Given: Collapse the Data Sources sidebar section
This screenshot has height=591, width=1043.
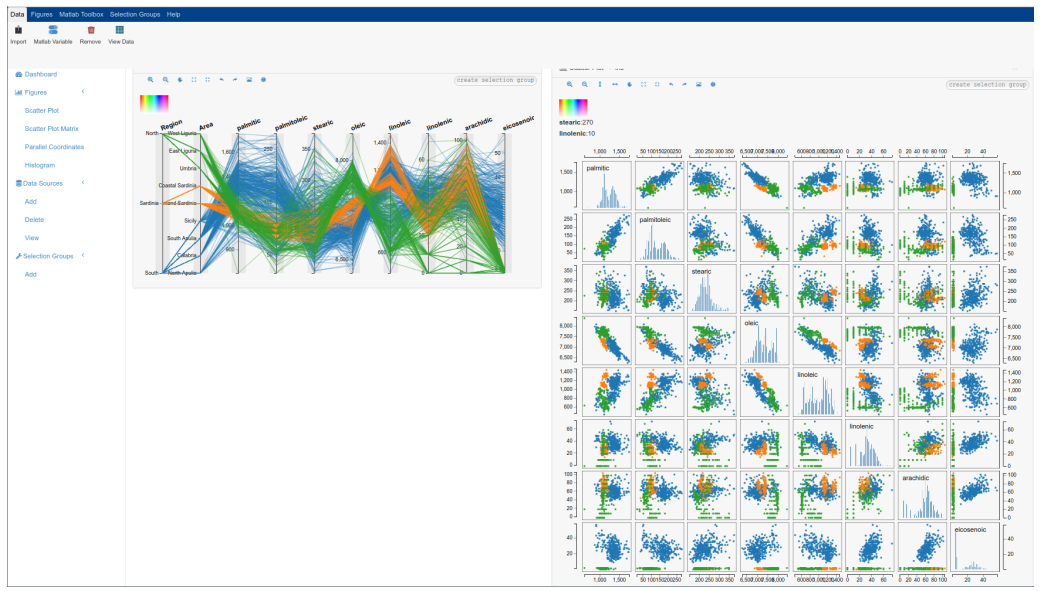Looking at the screenshot, I should point(83,182).
